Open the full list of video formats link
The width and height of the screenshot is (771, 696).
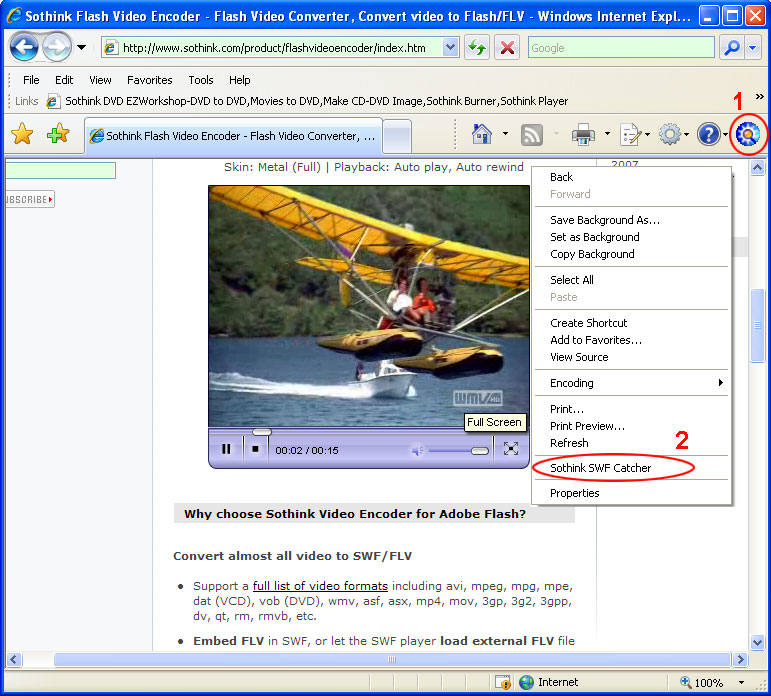click(320, 586)
